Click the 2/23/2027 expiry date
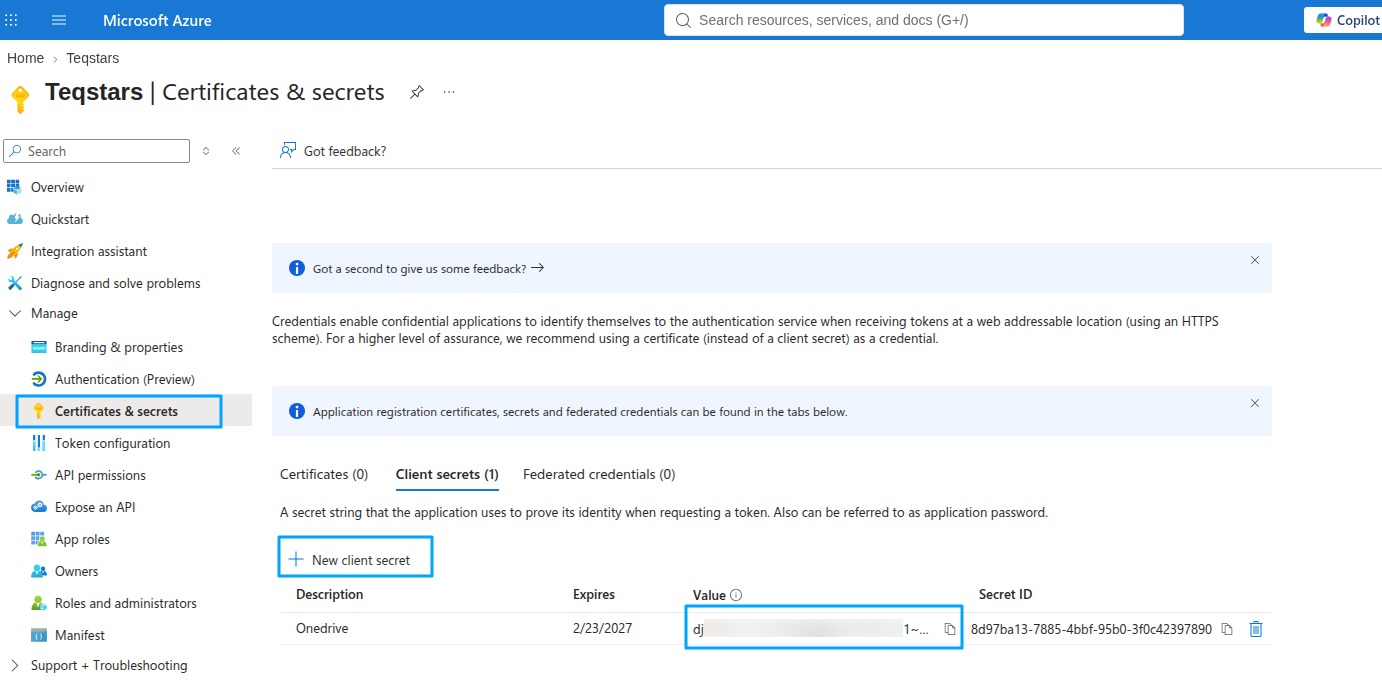The height and width of the screenshot is (690, 1382). coord(601,629)
